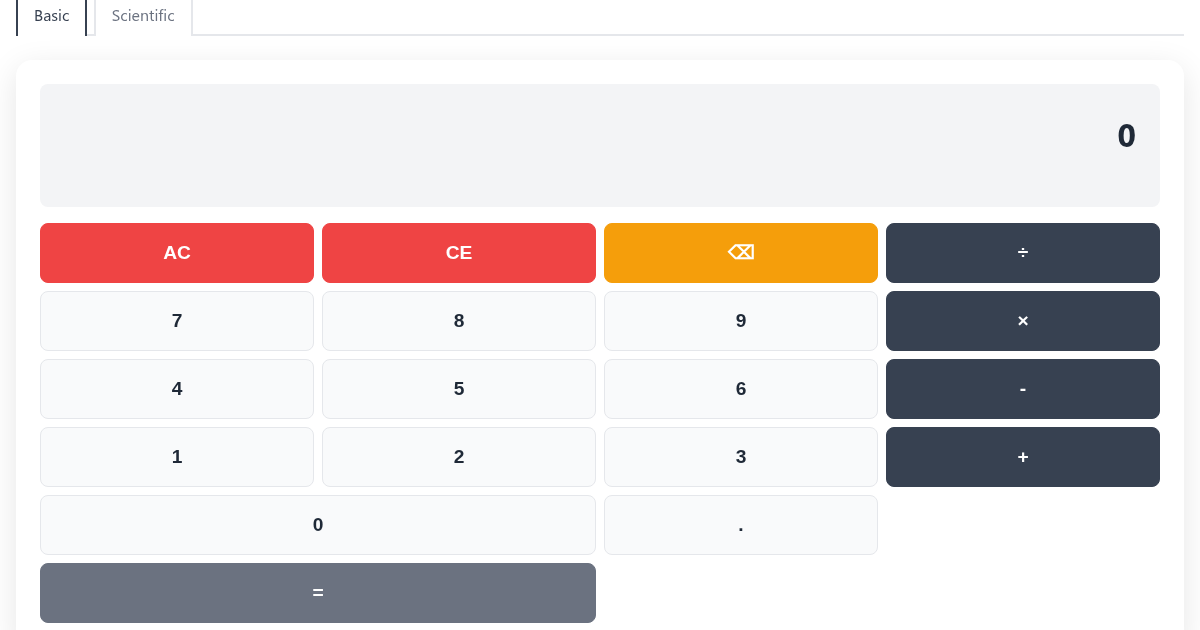
Task: Switch to the Scientific tab
Action: [143, 16]
